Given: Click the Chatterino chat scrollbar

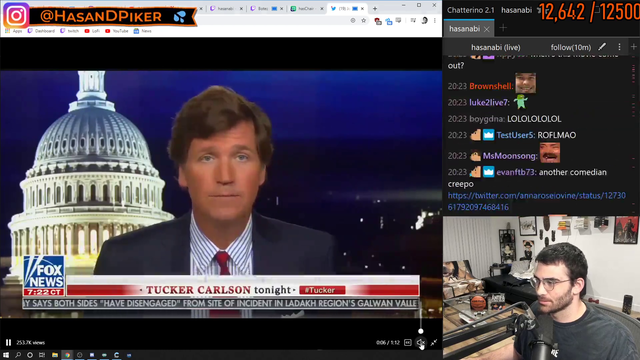Looking at the screenshot, I should click(634, 135).
